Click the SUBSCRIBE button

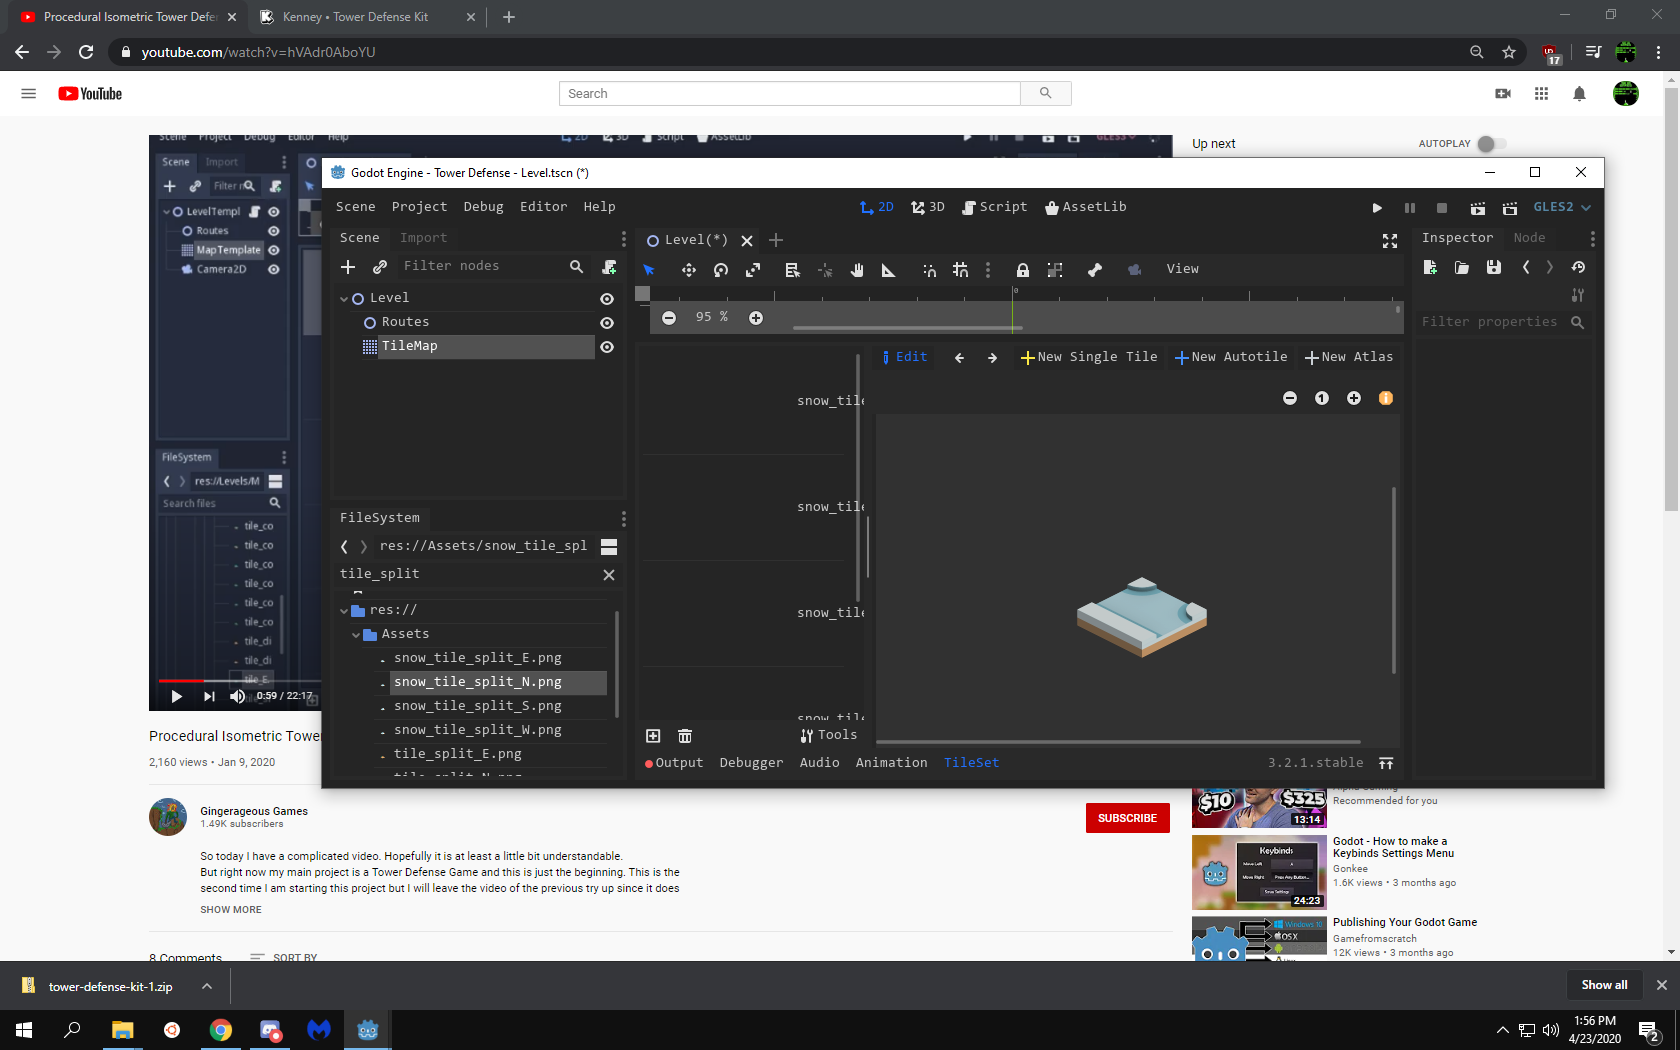click(x=1127, y=818)
